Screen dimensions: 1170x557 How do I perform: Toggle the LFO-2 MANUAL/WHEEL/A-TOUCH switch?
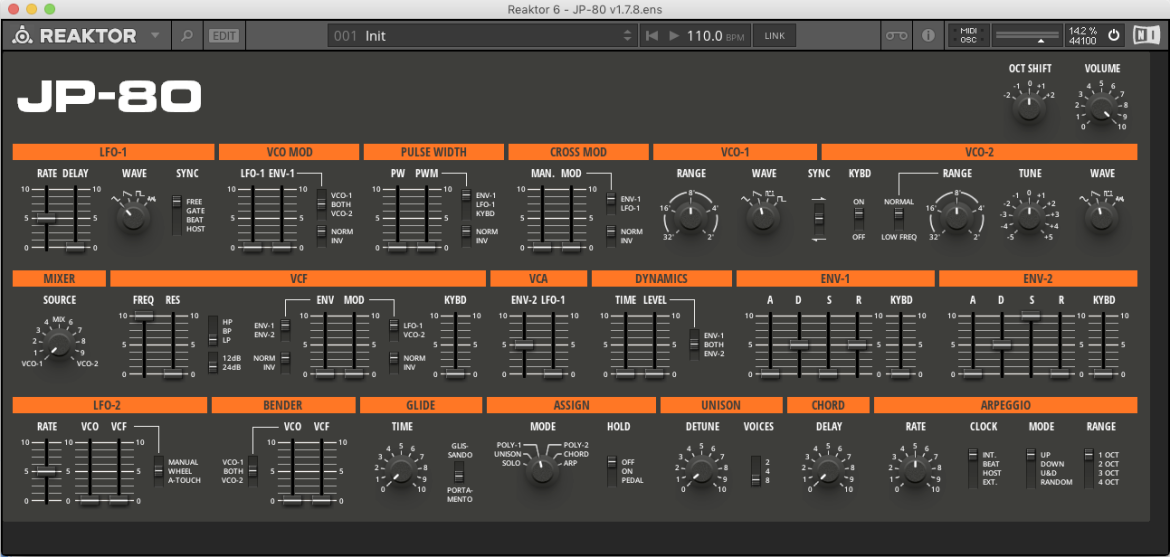pos(158,470)
